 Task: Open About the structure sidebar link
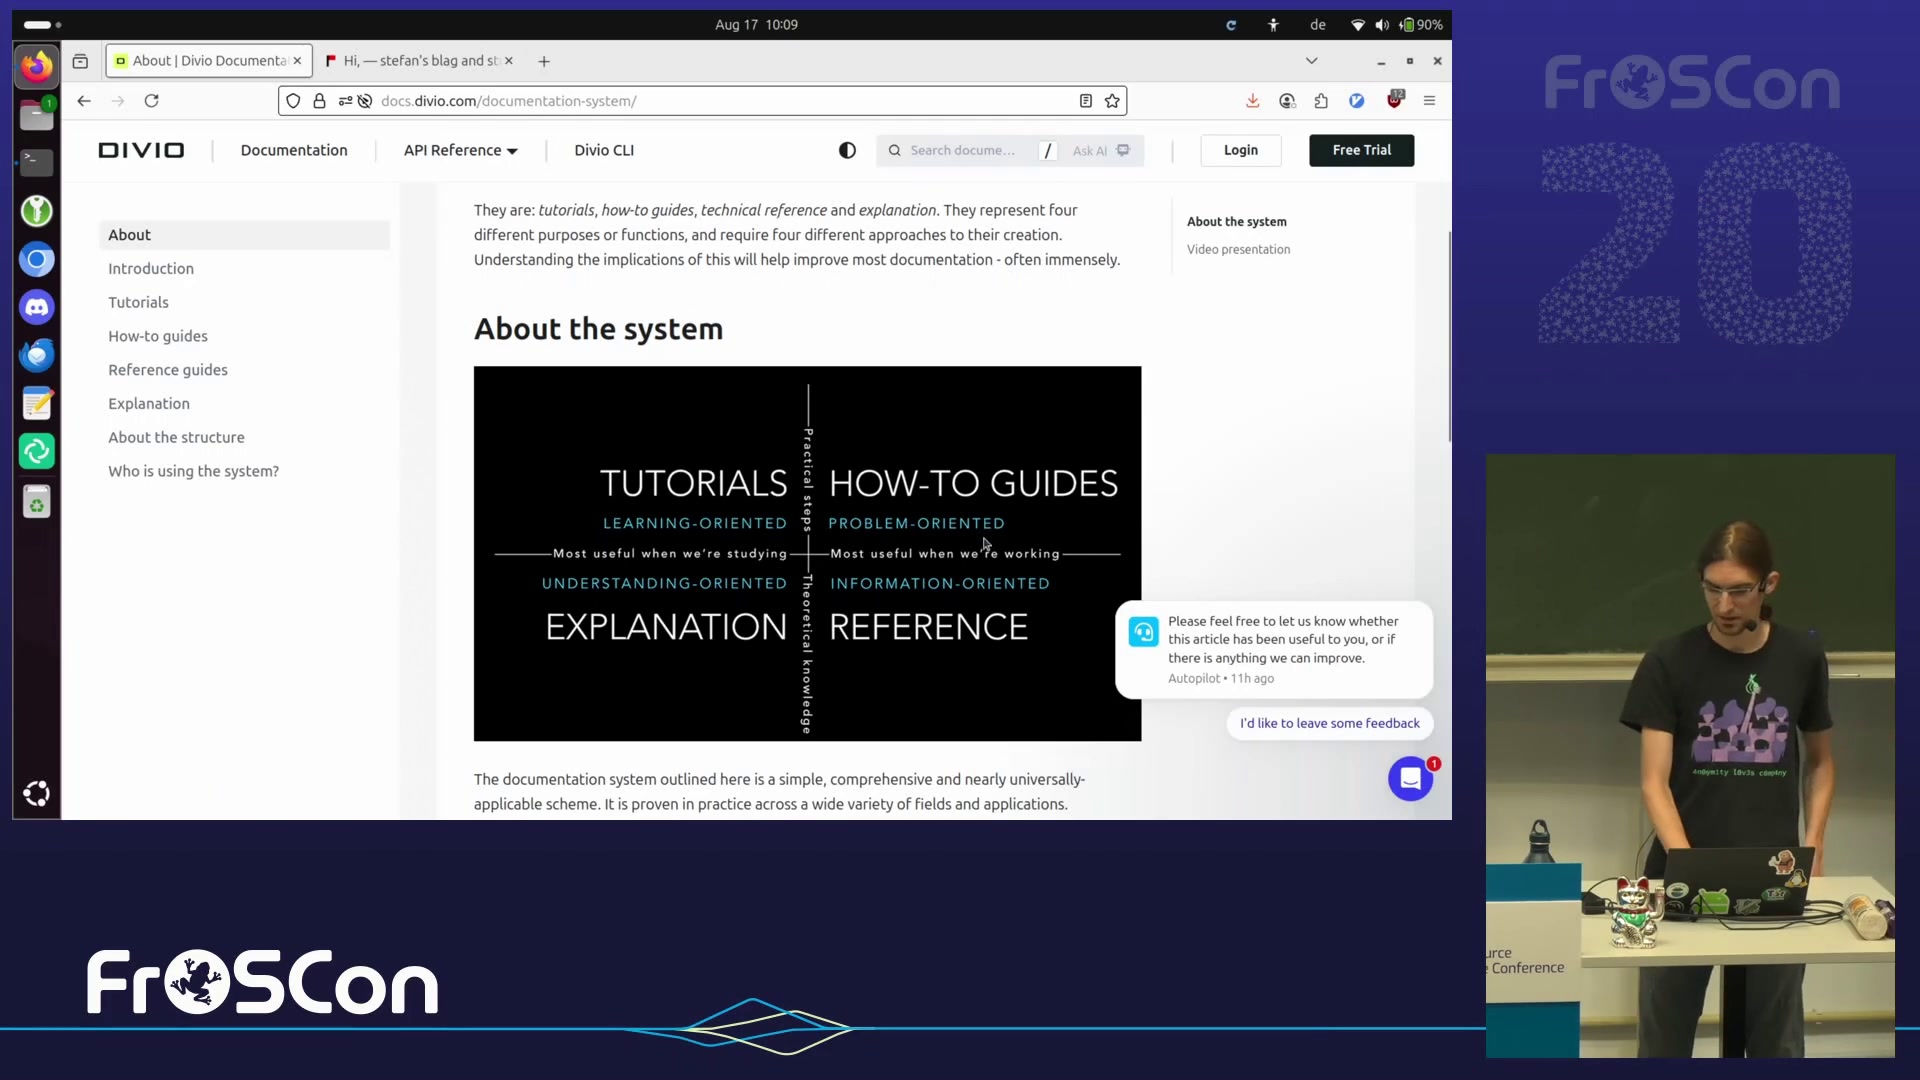(176, 438)
